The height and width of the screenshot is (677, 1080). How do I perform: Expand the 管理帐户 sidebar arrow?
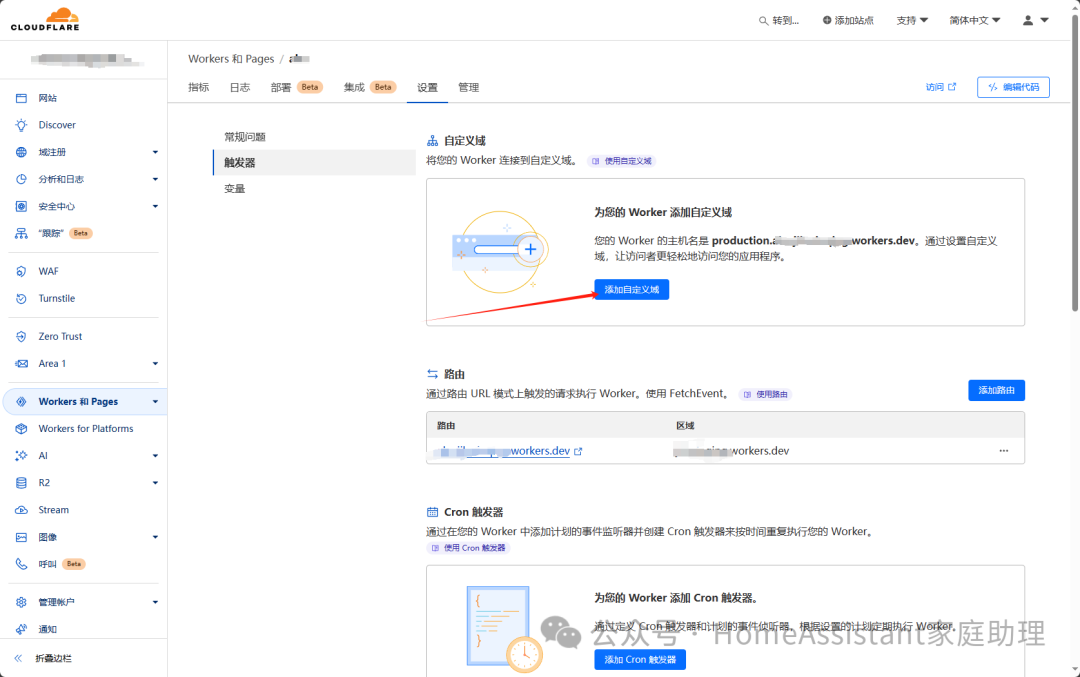pos(155,602)
